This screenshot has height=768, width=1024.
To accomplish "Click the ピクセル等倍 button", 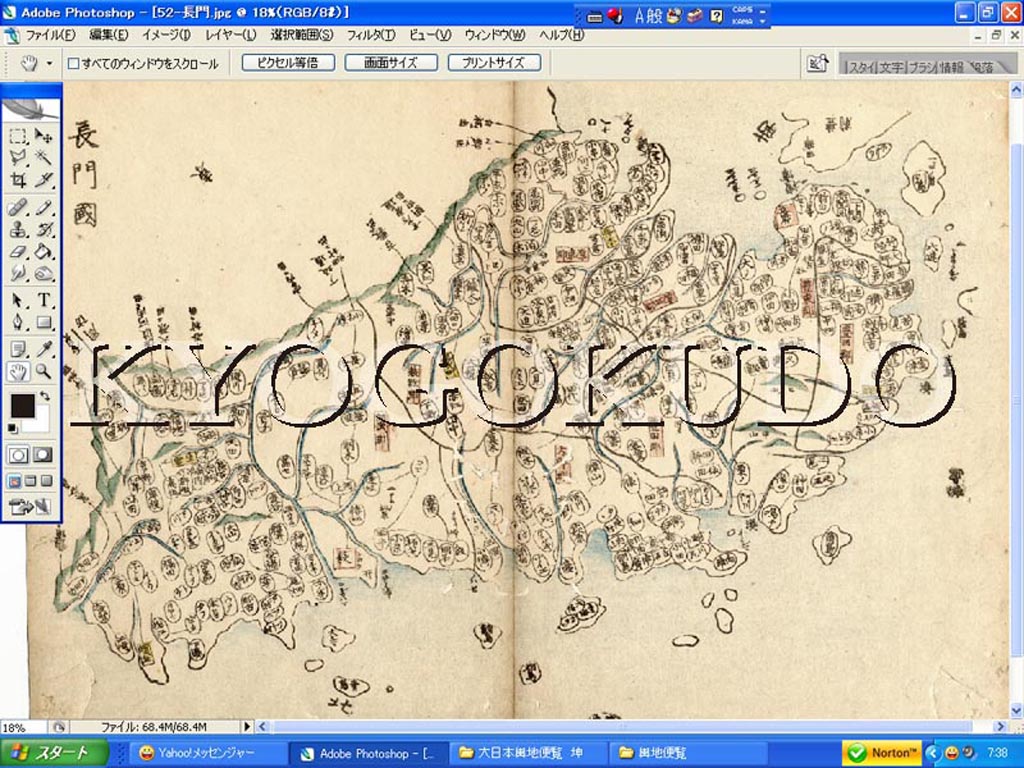I will pyautogui.click(x=288, y=63).
